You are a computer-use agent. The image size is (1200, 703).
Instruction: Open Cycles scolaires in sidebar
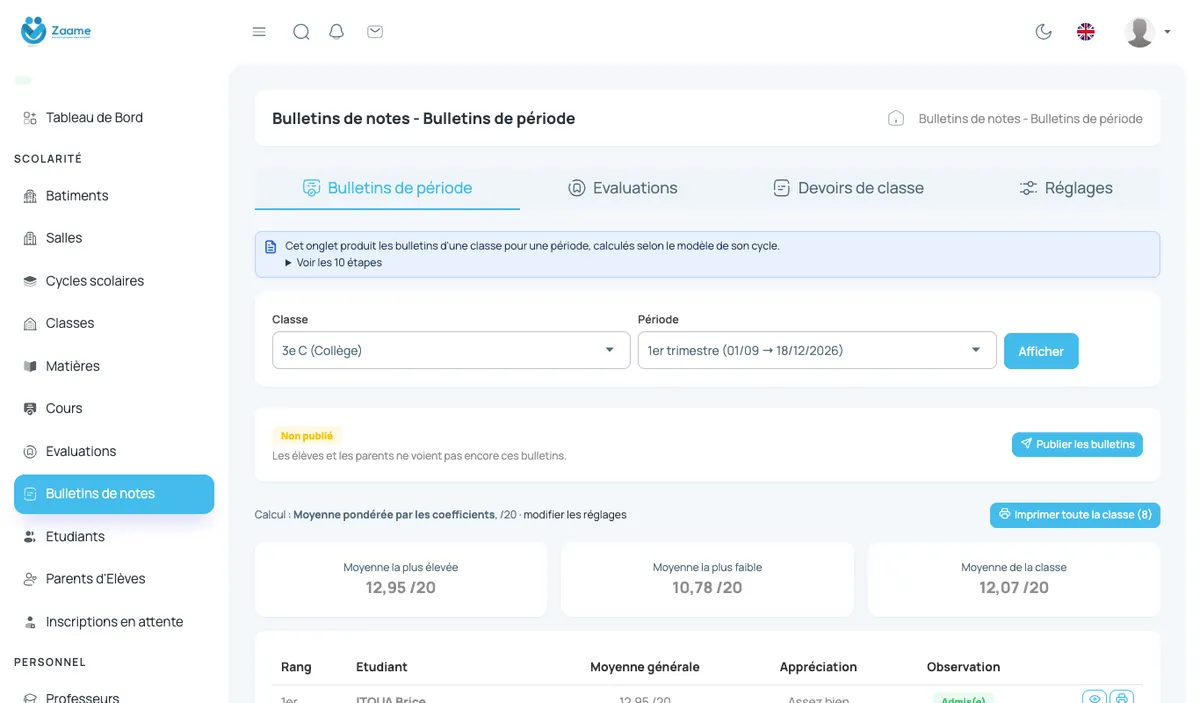[95, 281]
